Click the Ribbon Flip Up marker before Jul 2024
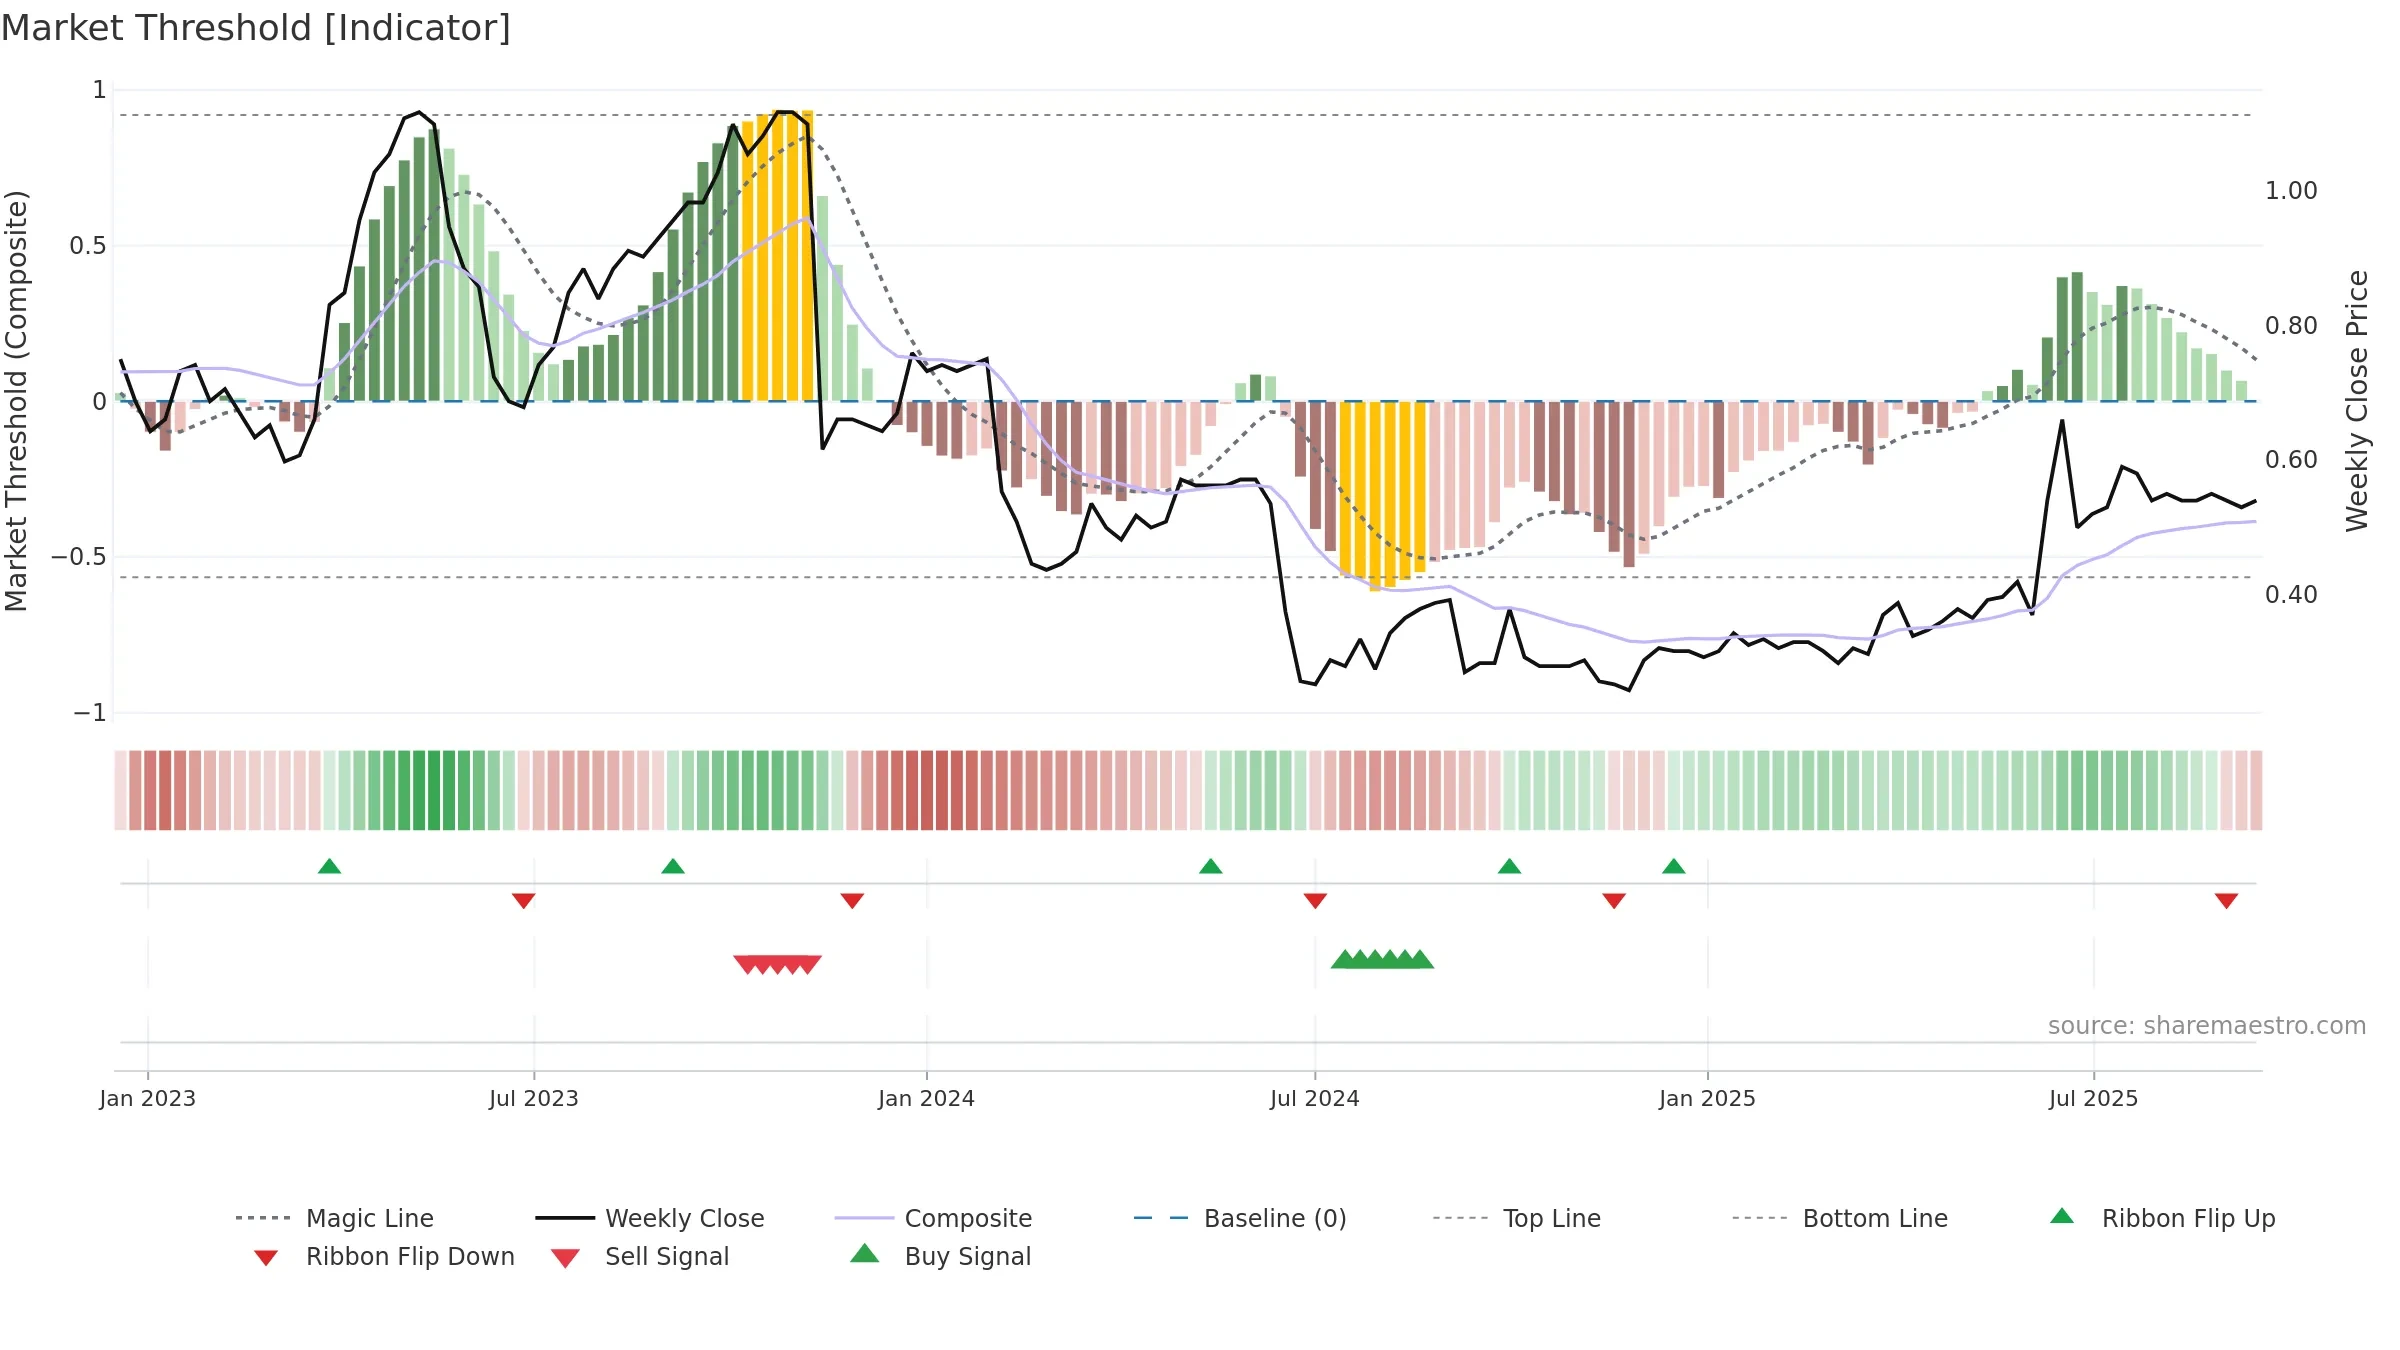This screenshot has width=2400, height=1350. click(x=1211, y=866)
